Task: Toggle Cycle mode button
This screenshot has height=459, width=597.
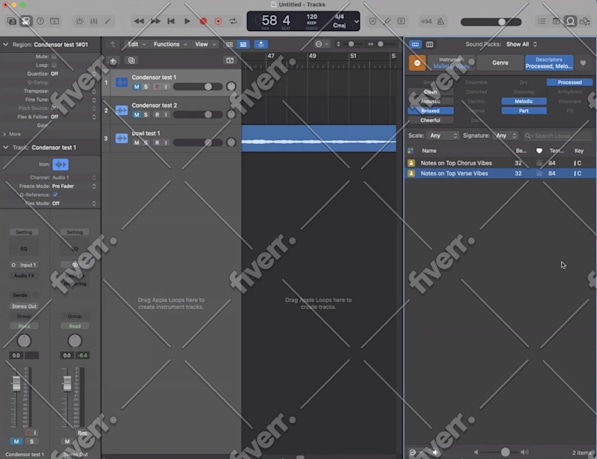Action: pyautogui.click(x=233, y=21)
